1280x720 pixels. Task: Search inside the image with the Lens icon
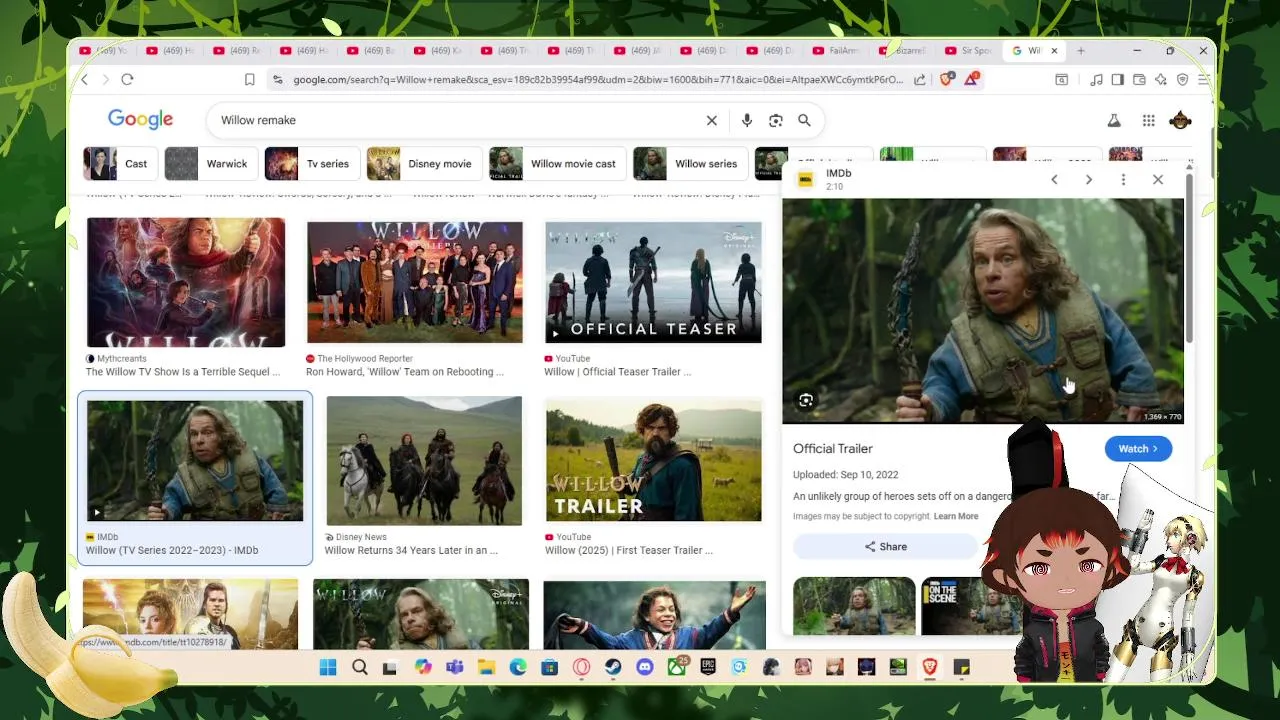pyautogui.click(x=806, y=401)
